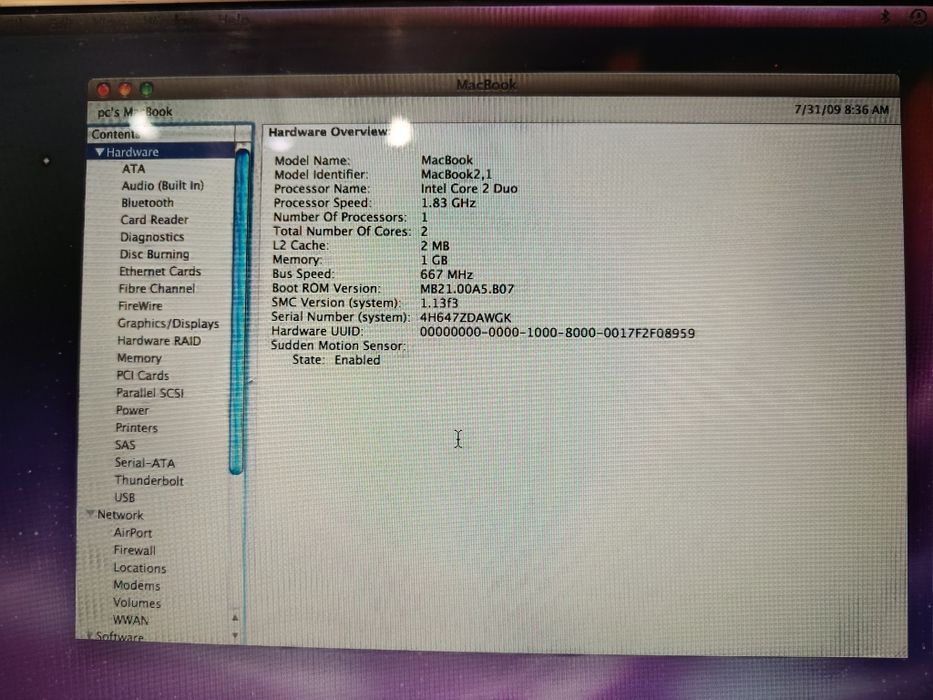Open Serial-ATA entry
Viewport: 933px width, 700px height.
coord(145,463)
